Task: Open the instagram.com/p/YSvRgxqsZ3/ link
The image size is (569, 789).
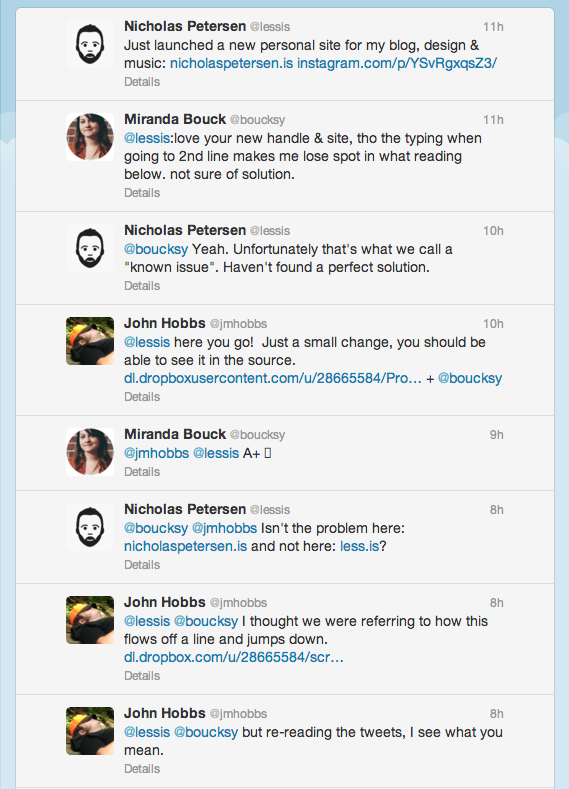Action: click(397, 63)
